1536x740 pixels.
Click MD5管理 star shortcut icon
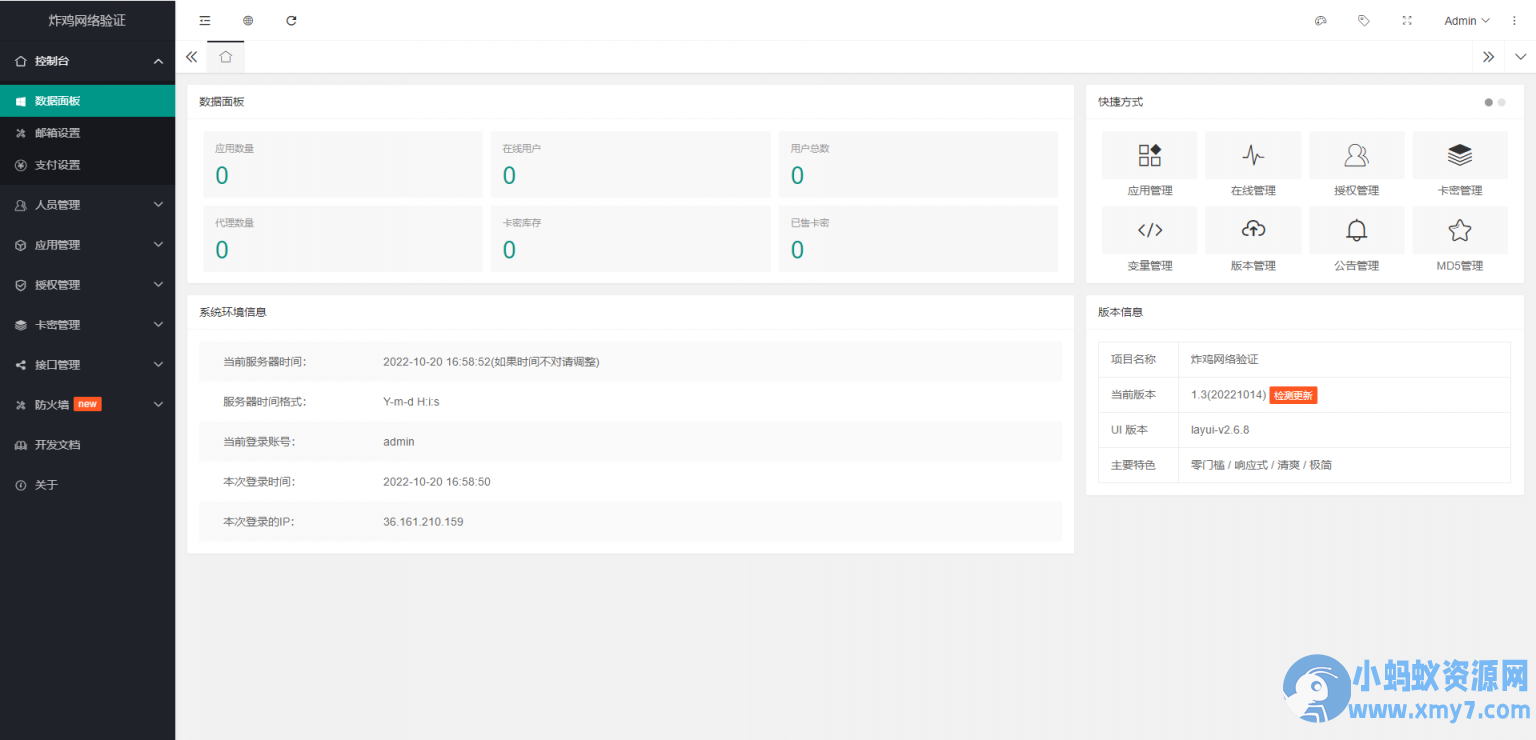pos(1460,230)
